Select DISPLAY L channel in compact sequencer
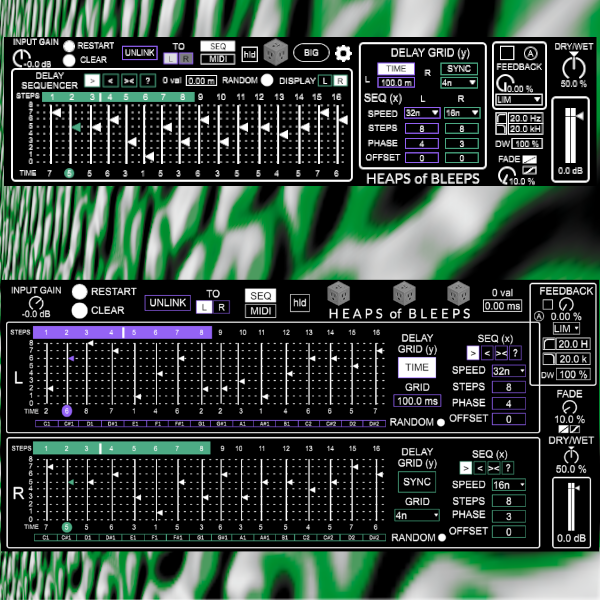Image resolution: width=600 pixels, height=600 pixels. click(x=324, y=81)
